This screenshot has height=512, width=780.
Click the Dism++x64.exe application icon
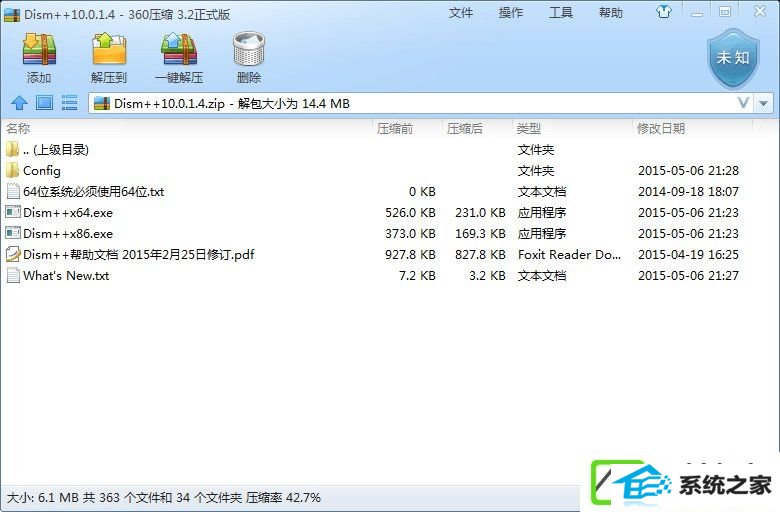coord(13,212)
